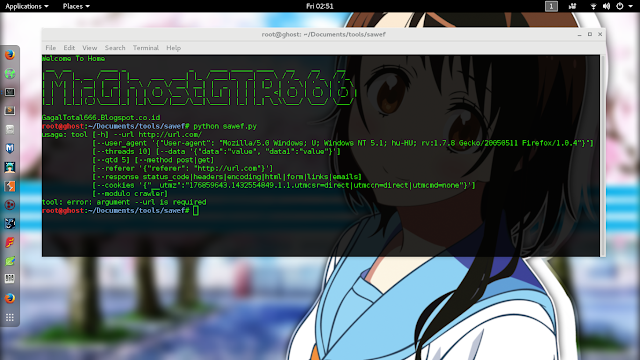Open the clock showing Fri 02:51
This screenshot has width=640, height=360.
[320, 6]
